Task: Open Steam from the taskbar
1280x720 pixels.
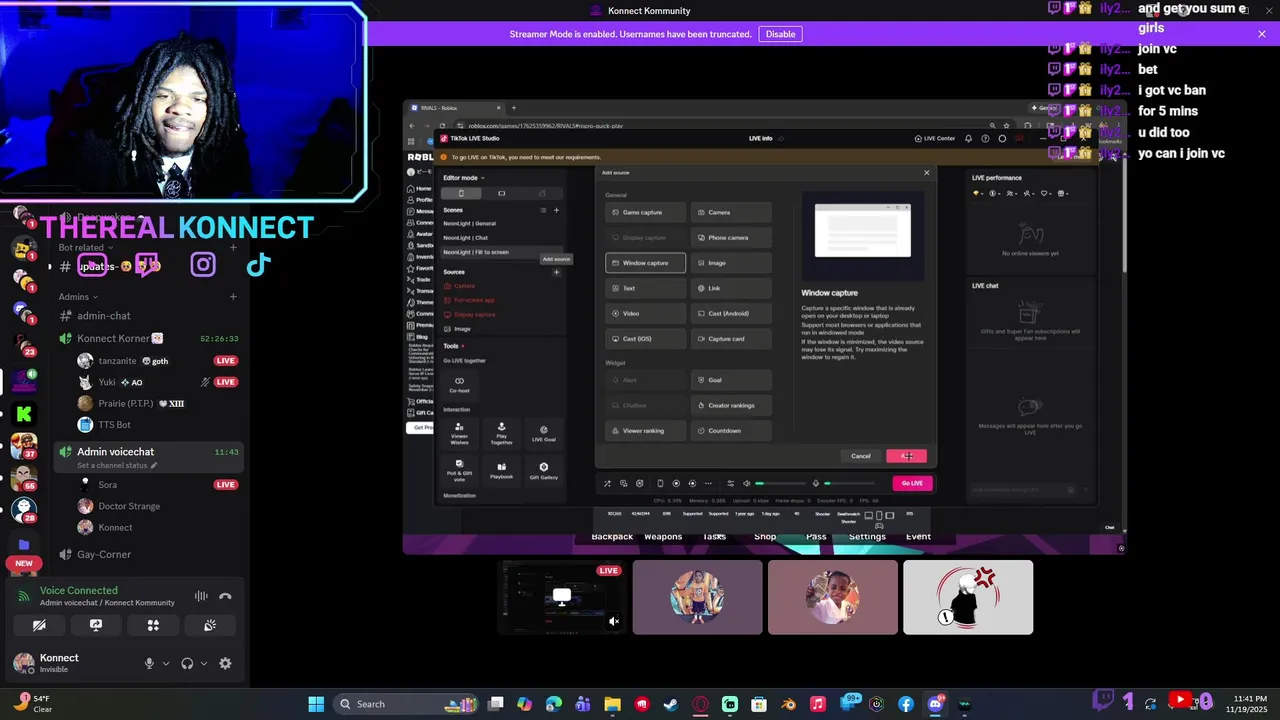Action: pos(671,704)
